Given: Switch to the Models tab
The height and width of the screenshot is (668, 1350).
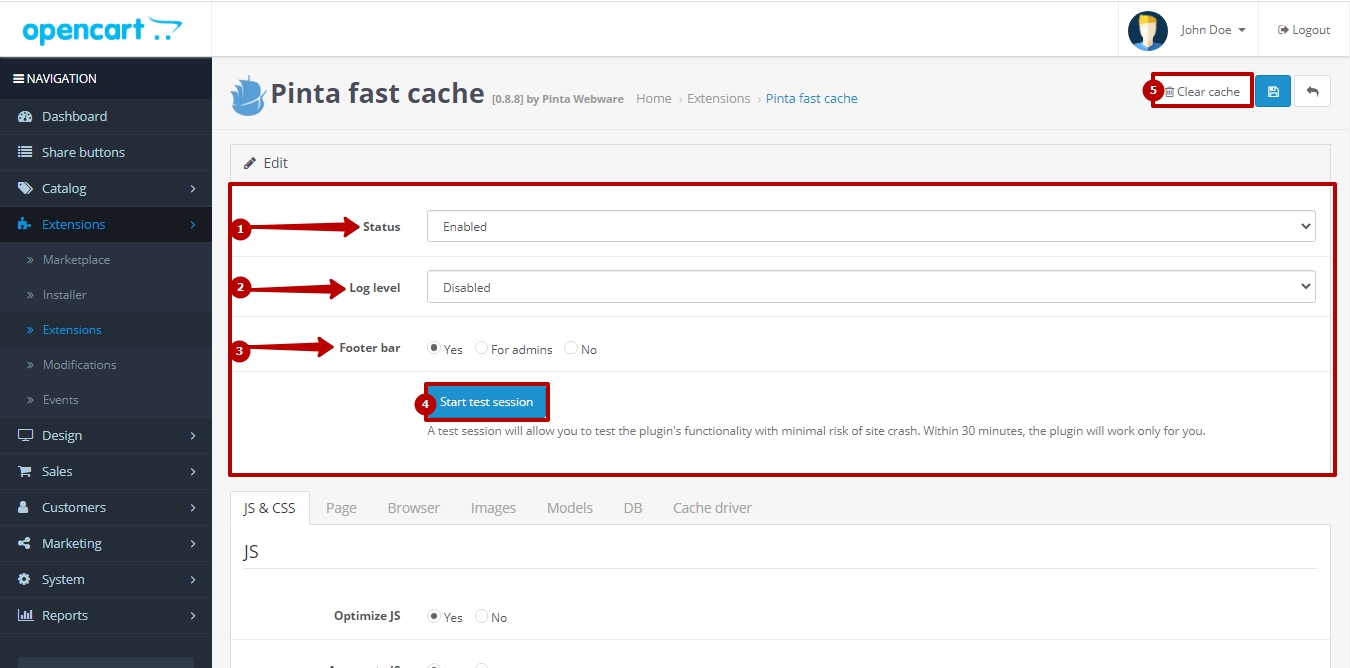Looking at the screenshot, I should coord(570,508).
